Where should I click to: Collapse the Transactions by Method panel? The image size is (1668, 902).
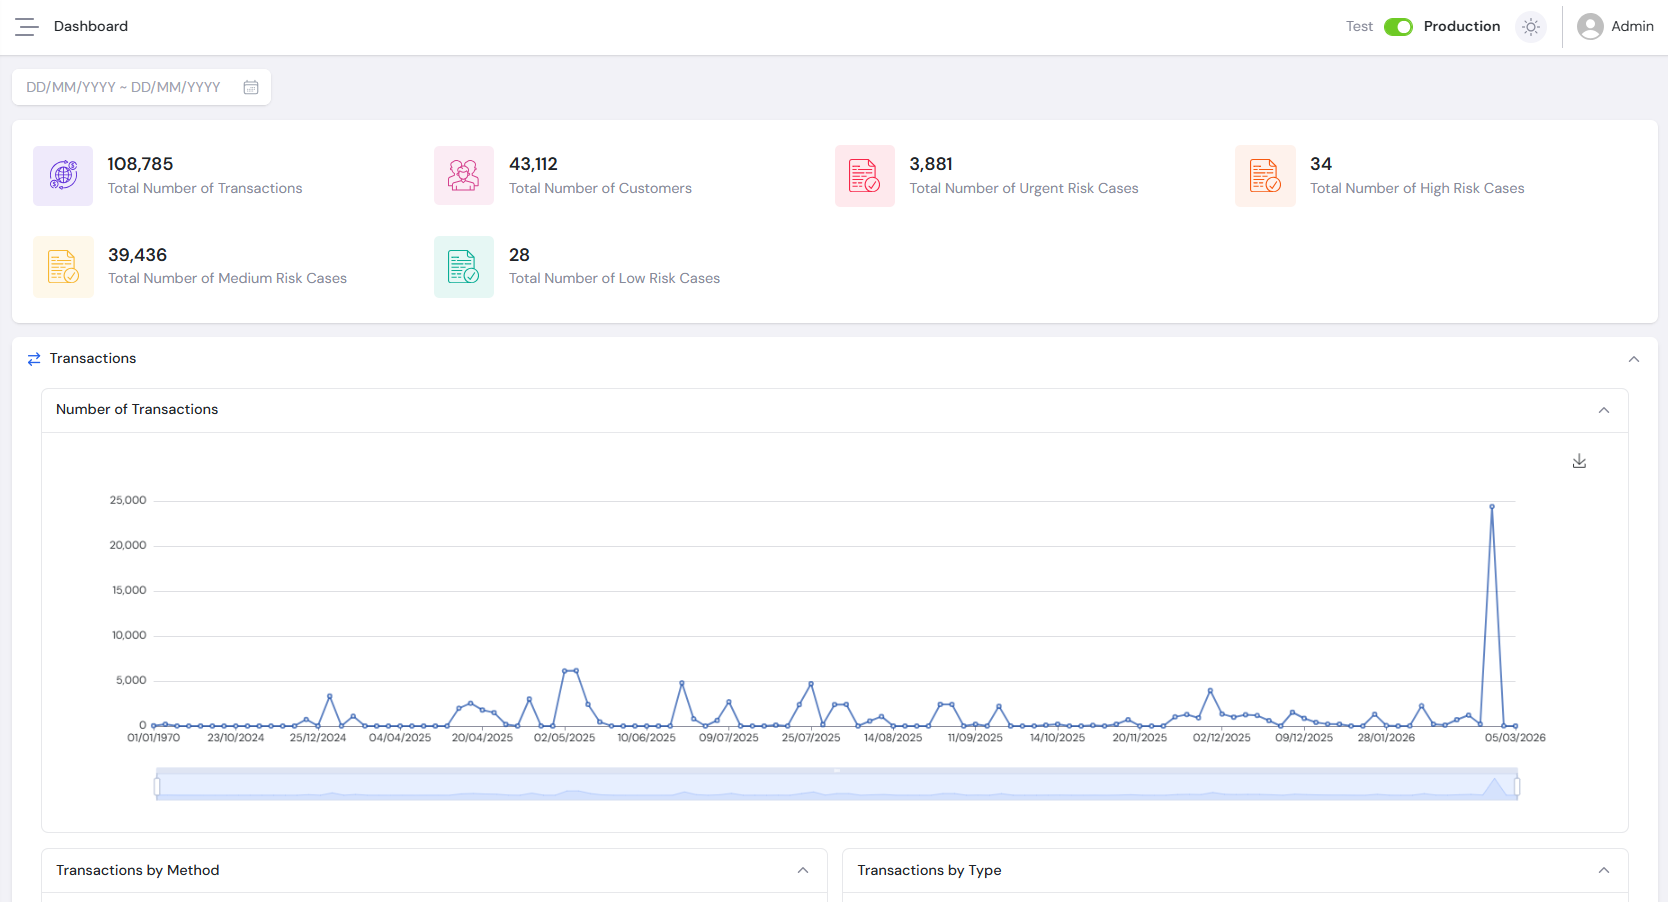(803, 870)
